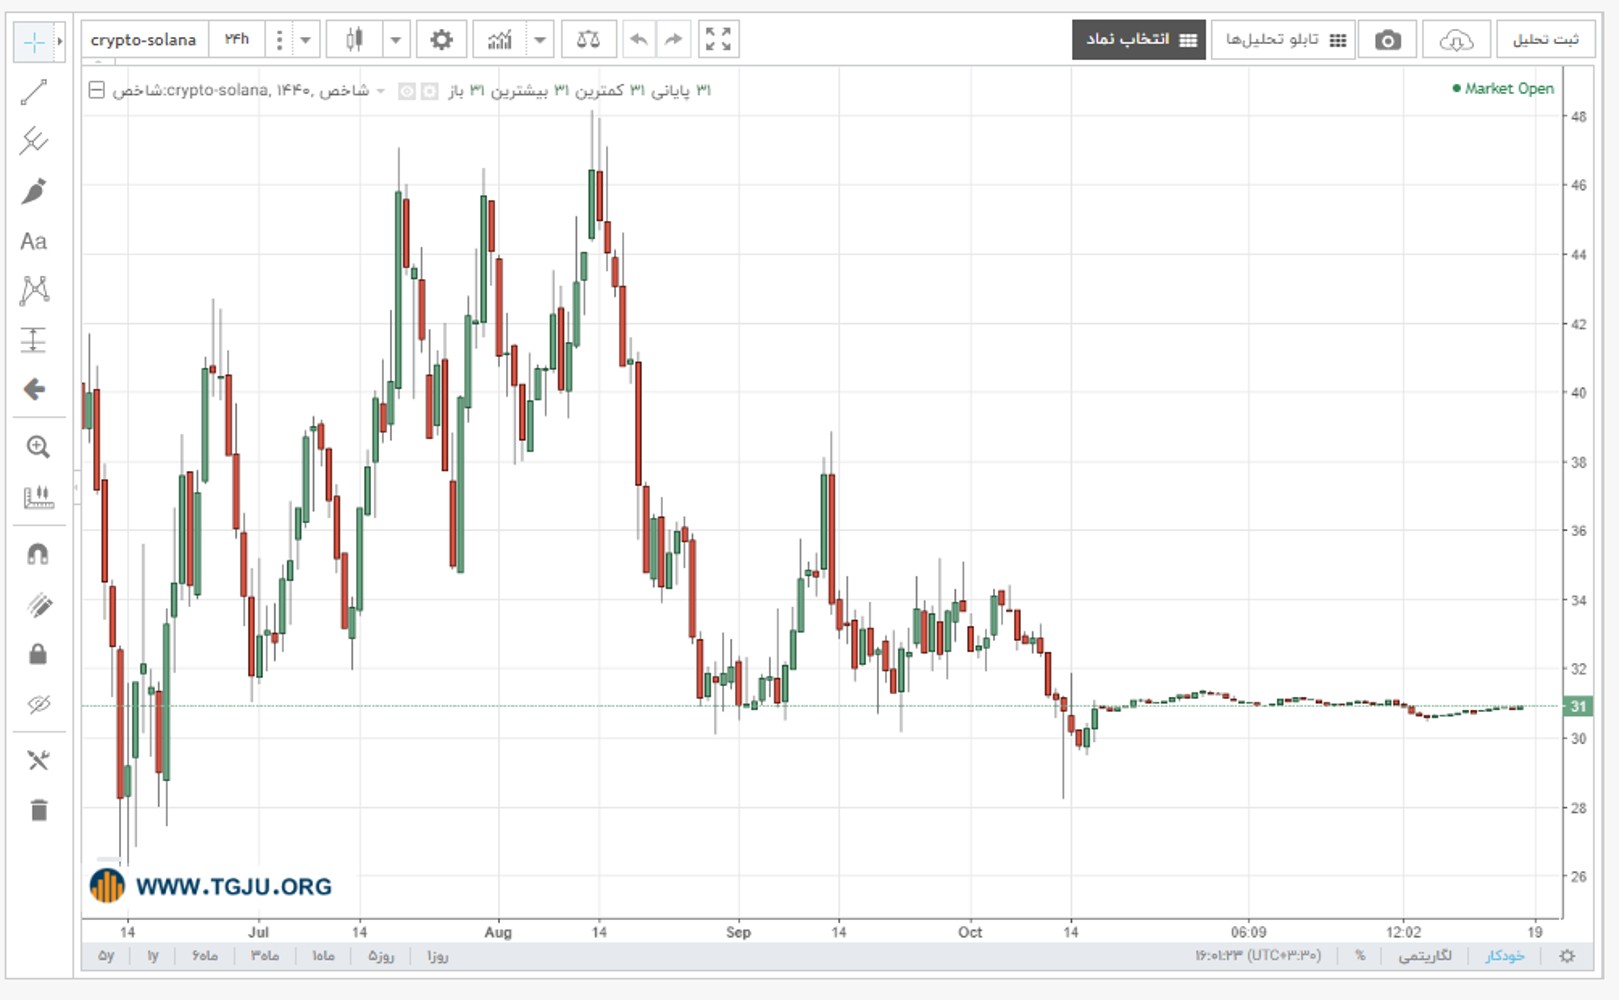The image size is (1619, 1000).
Task: Toggle stay in drawing mode pencil
Action: pos(38,604)
